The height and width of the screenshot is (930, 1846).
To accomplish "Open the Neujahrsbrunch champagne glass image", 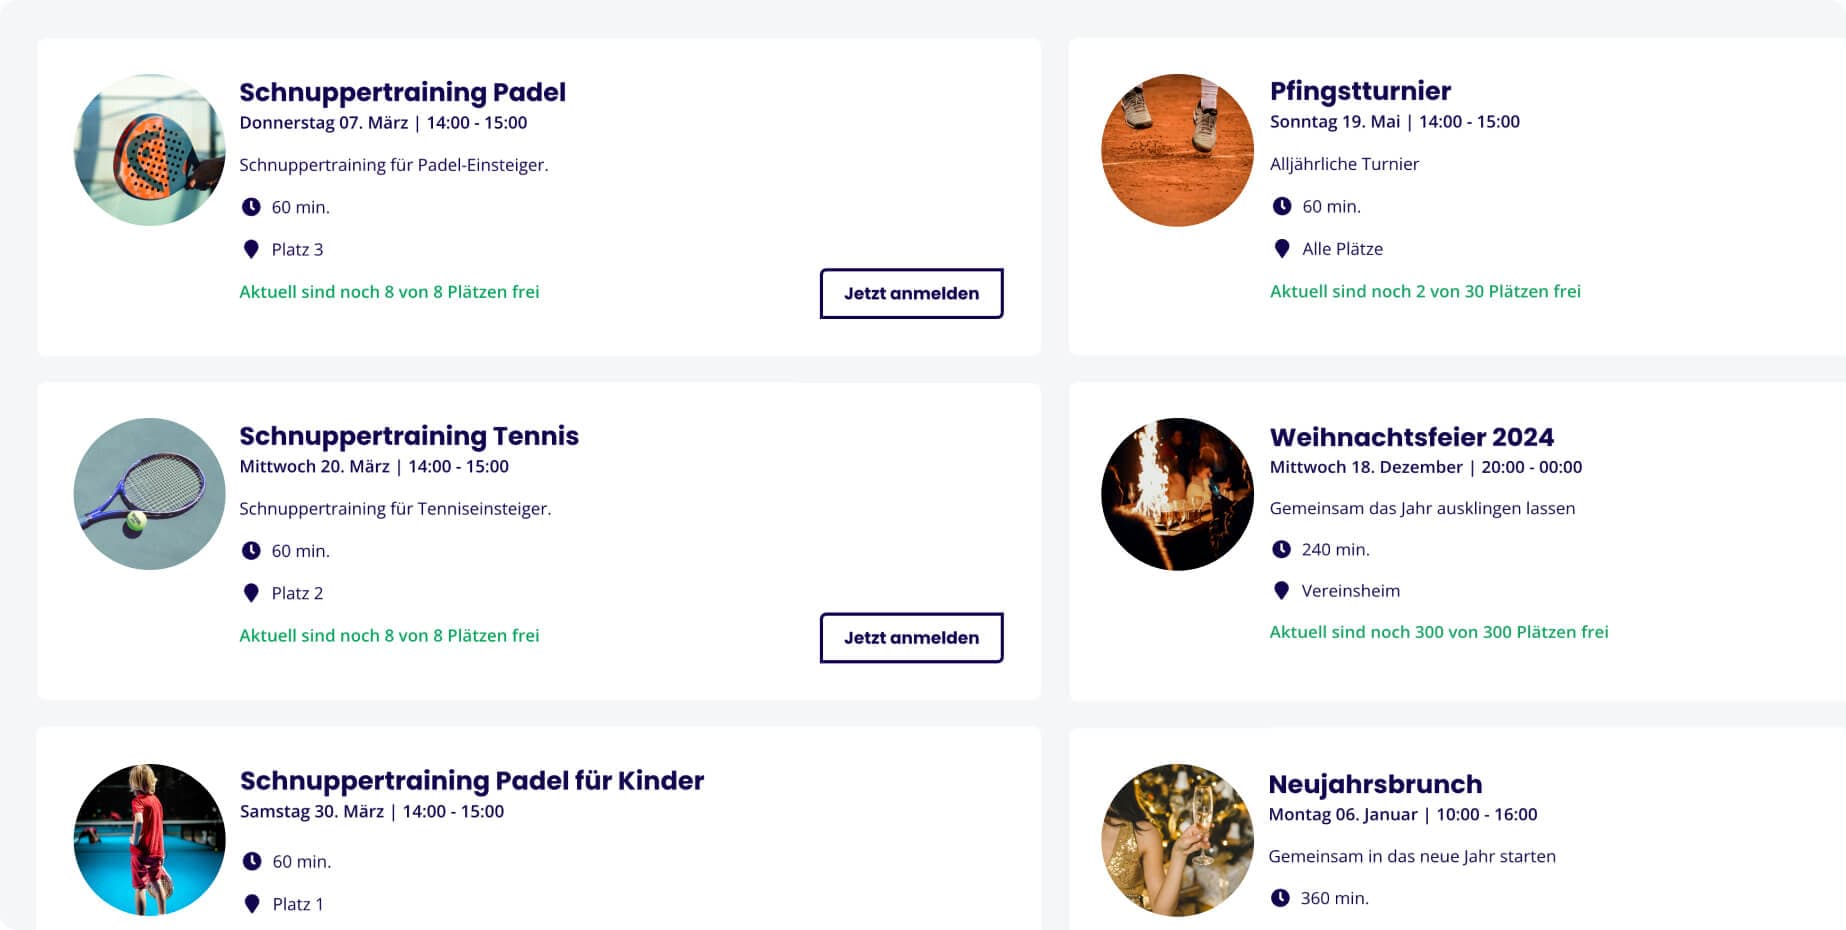I will [1177, 840].
